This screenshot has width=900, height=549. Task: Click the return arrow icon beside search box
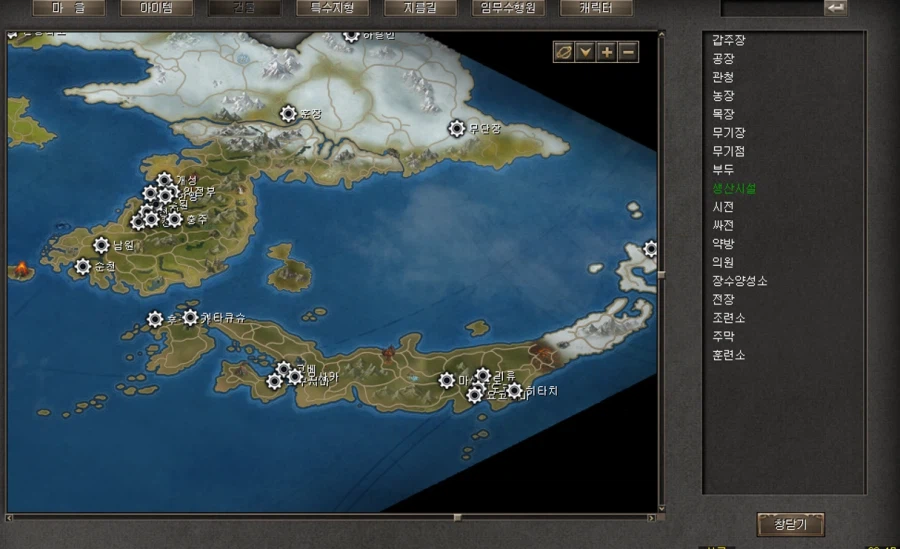pyautogui.click(x=836, y=8)
